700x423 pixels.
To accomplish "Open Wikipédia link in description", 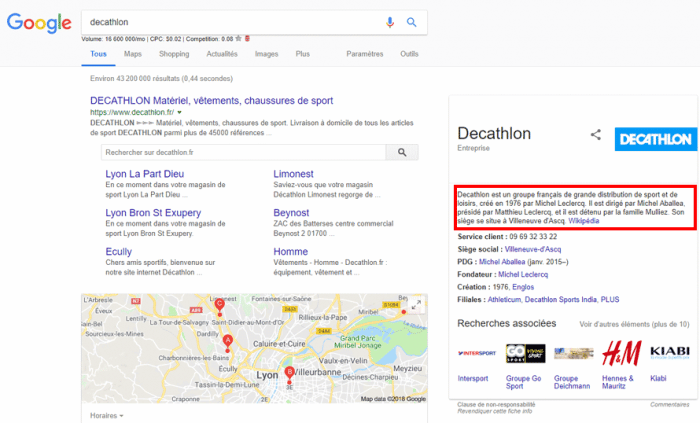I will pyautogui.click(x=583, y=221).
